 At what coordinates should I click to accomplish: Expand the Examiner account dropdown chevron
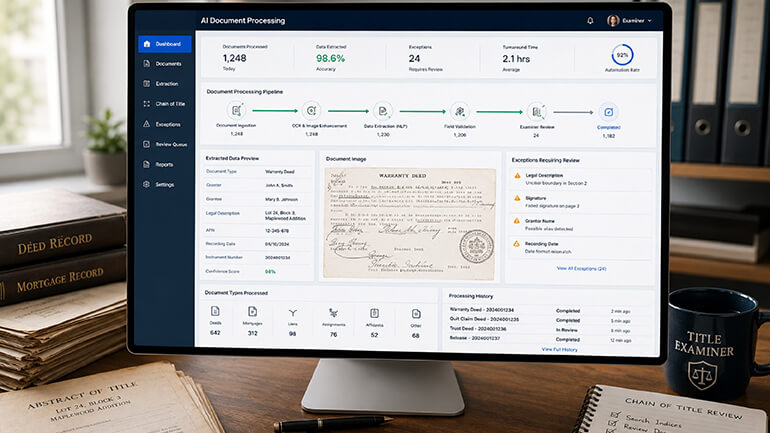[x=650, y=21]
